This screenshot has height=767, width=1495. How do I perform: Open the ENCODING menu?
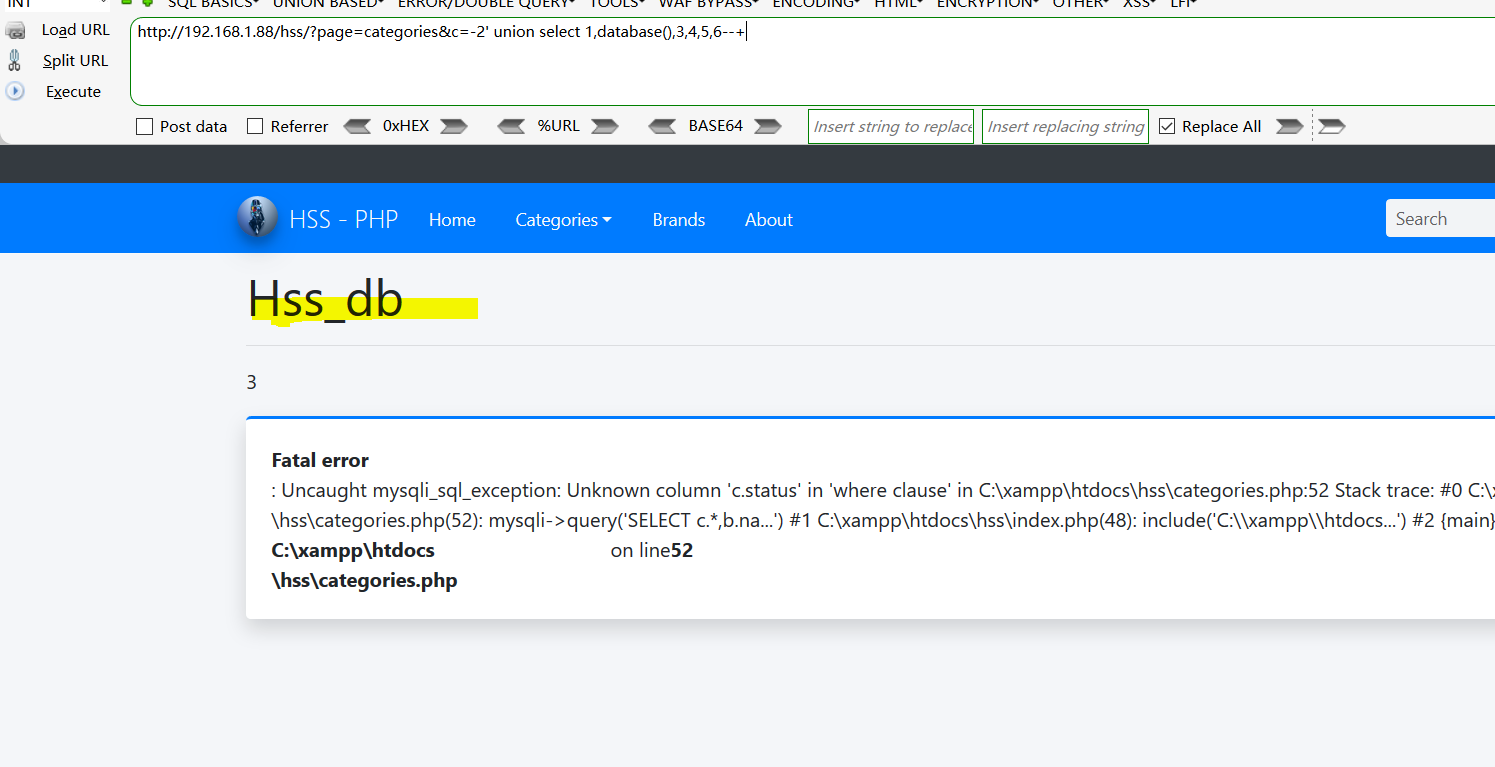pos(818,4)
